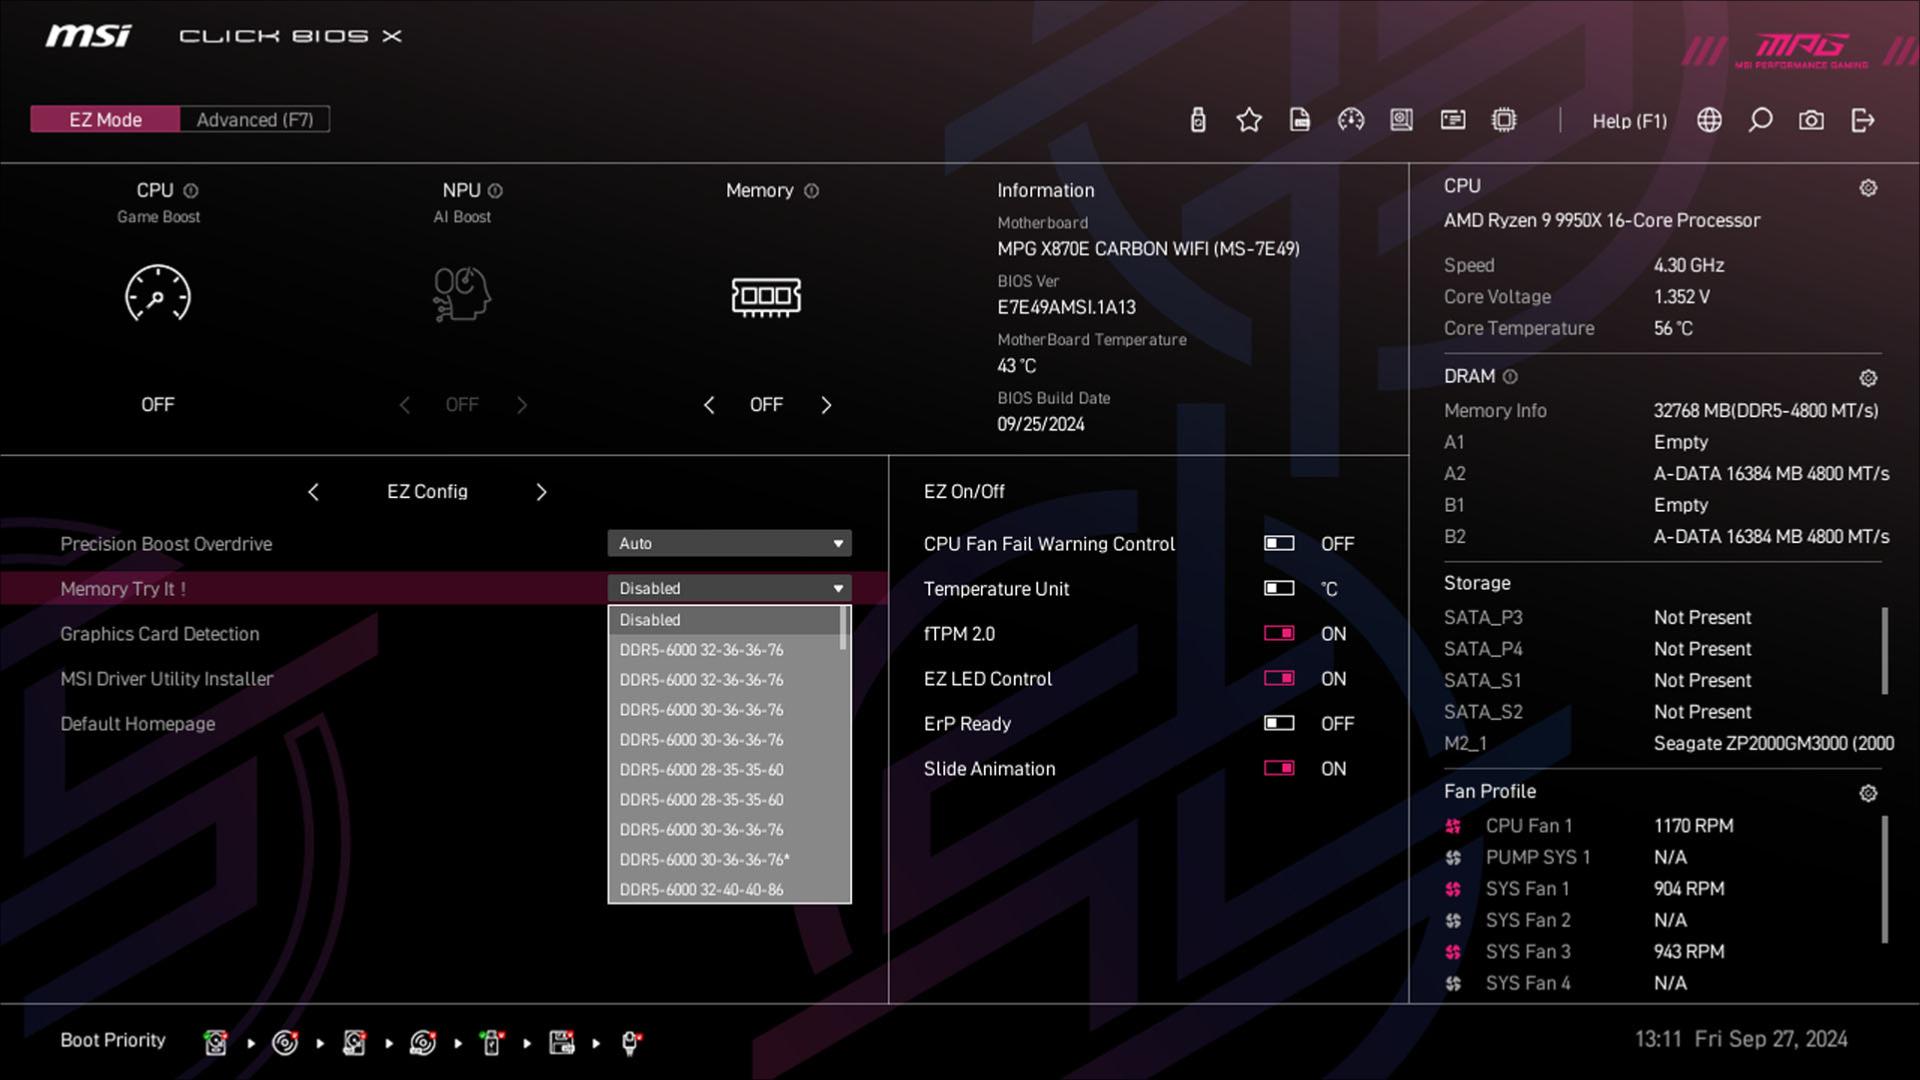Image resolution: width=1920 pixels, height=1080 pixels.
Task: Toggle CPU Fan Fail Warning Control switch
Action: (1279, 543)
